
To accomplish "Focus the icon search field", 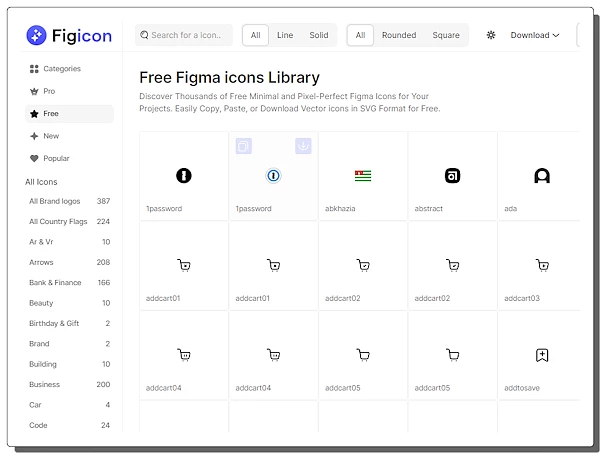I will click(190, 35).
